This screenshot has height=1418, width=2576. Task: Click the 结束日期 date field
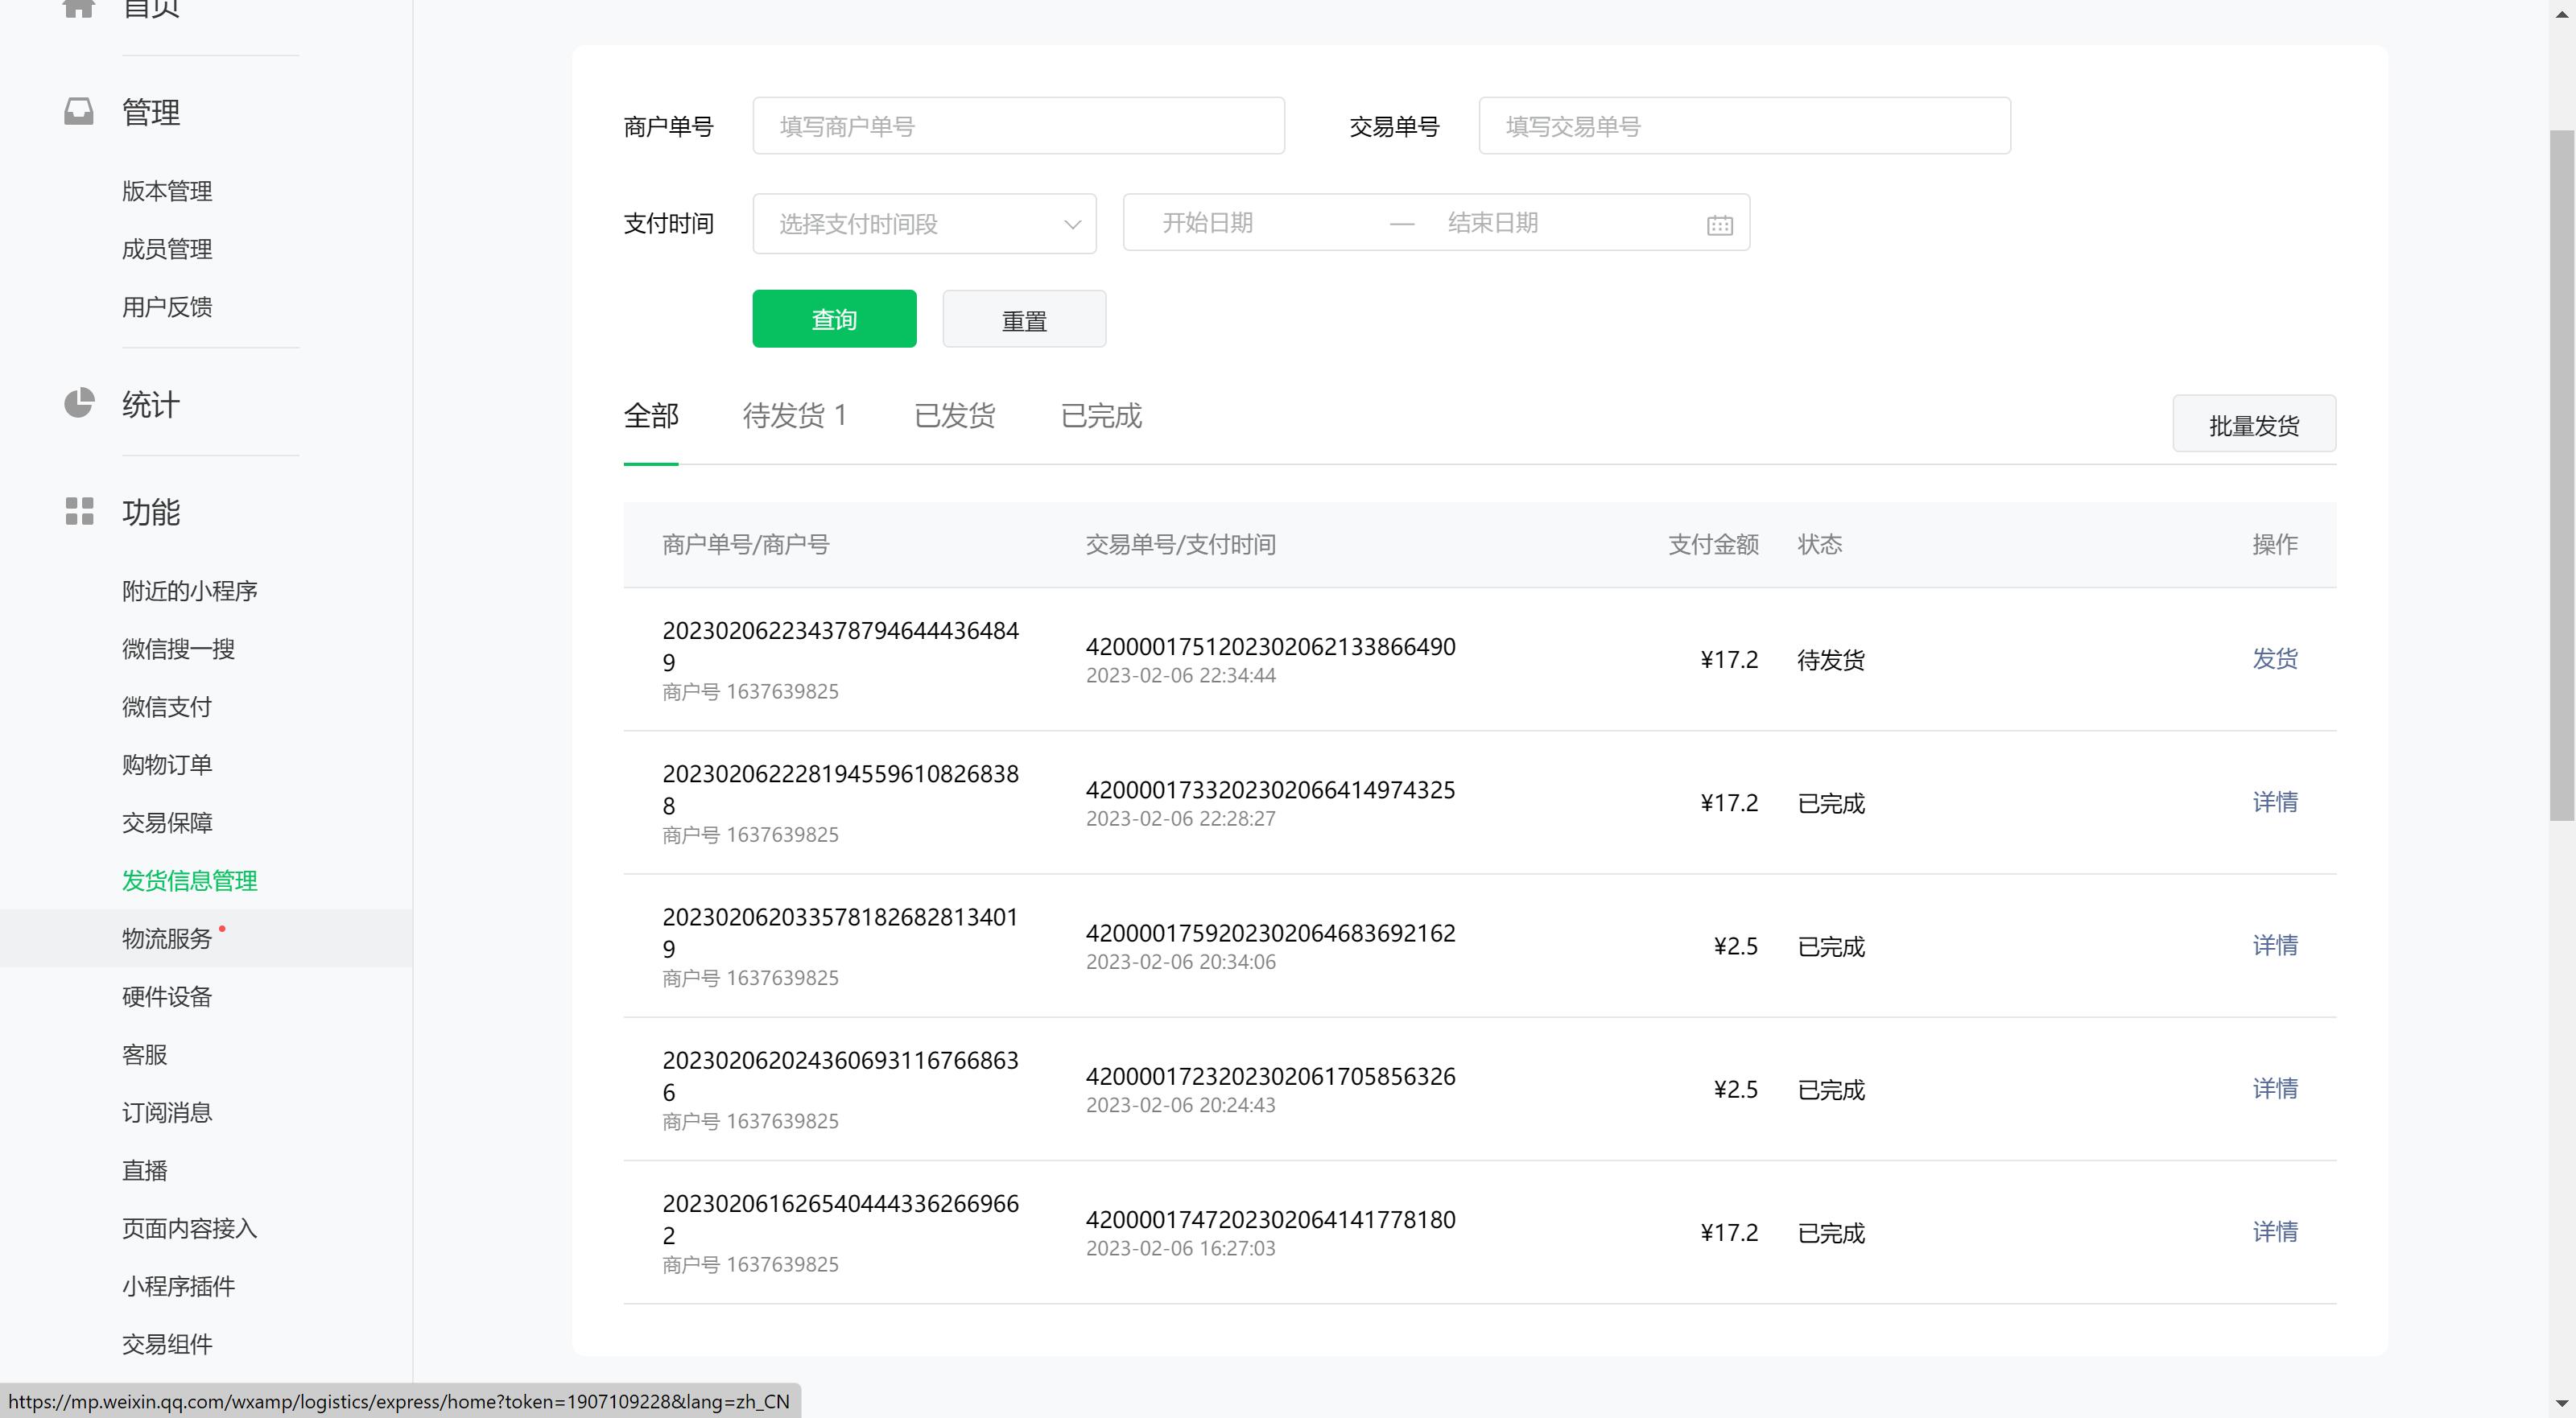(x=1493, y=223)
